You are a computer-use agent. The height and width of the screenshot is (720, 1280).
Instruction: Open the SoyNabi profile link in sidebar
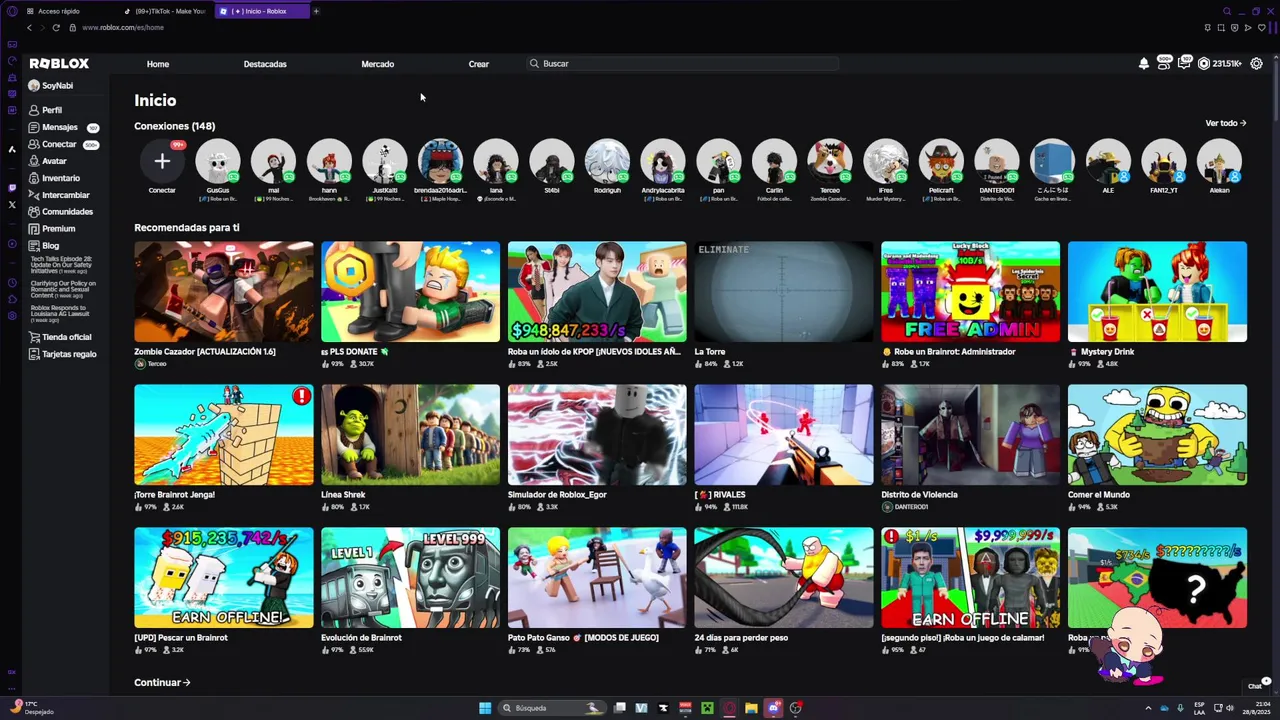point(51,86)
